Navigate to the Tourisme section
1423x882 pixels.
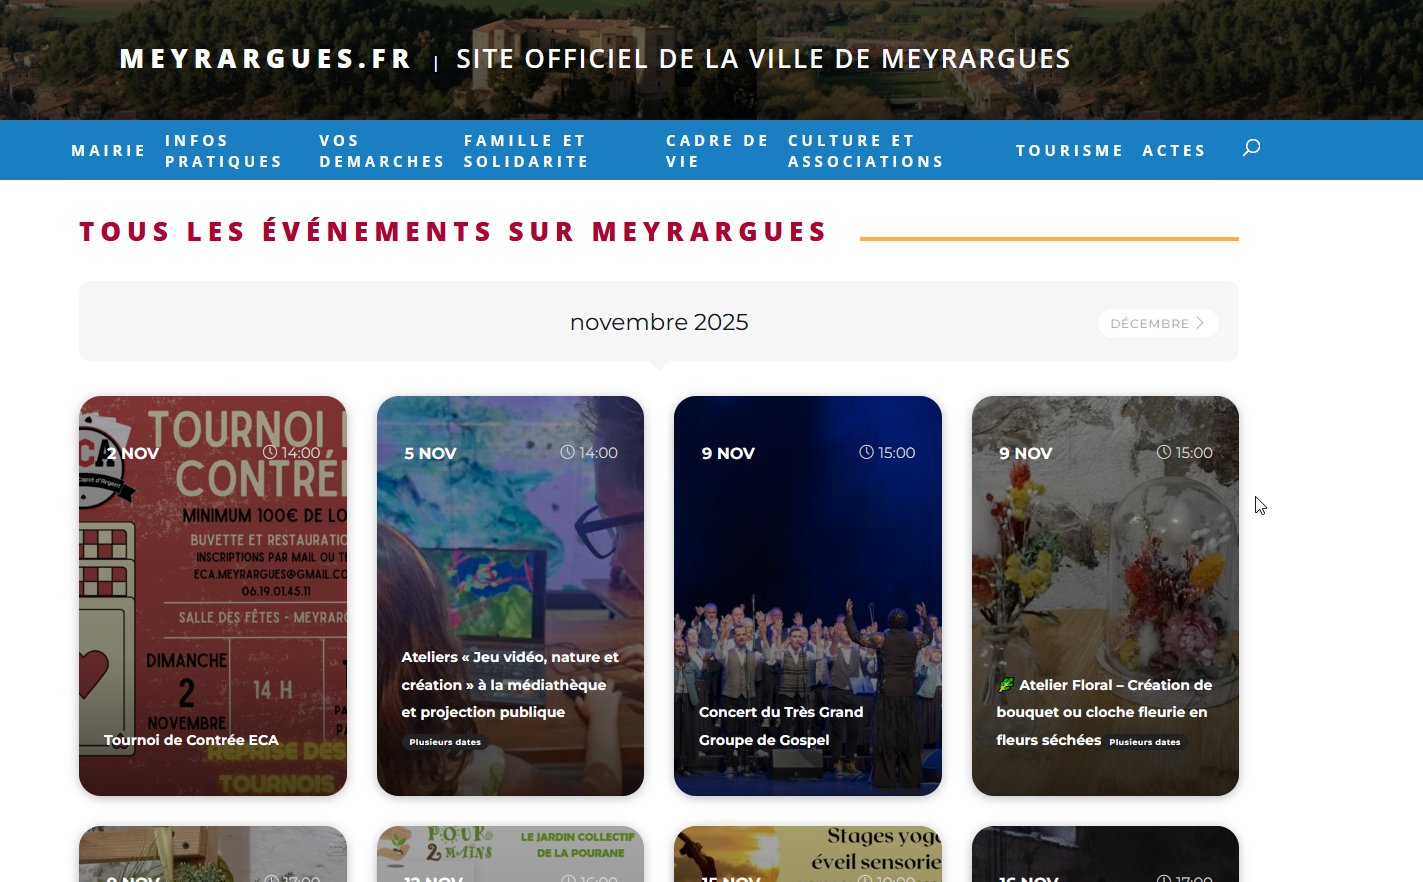[1069, 151]
